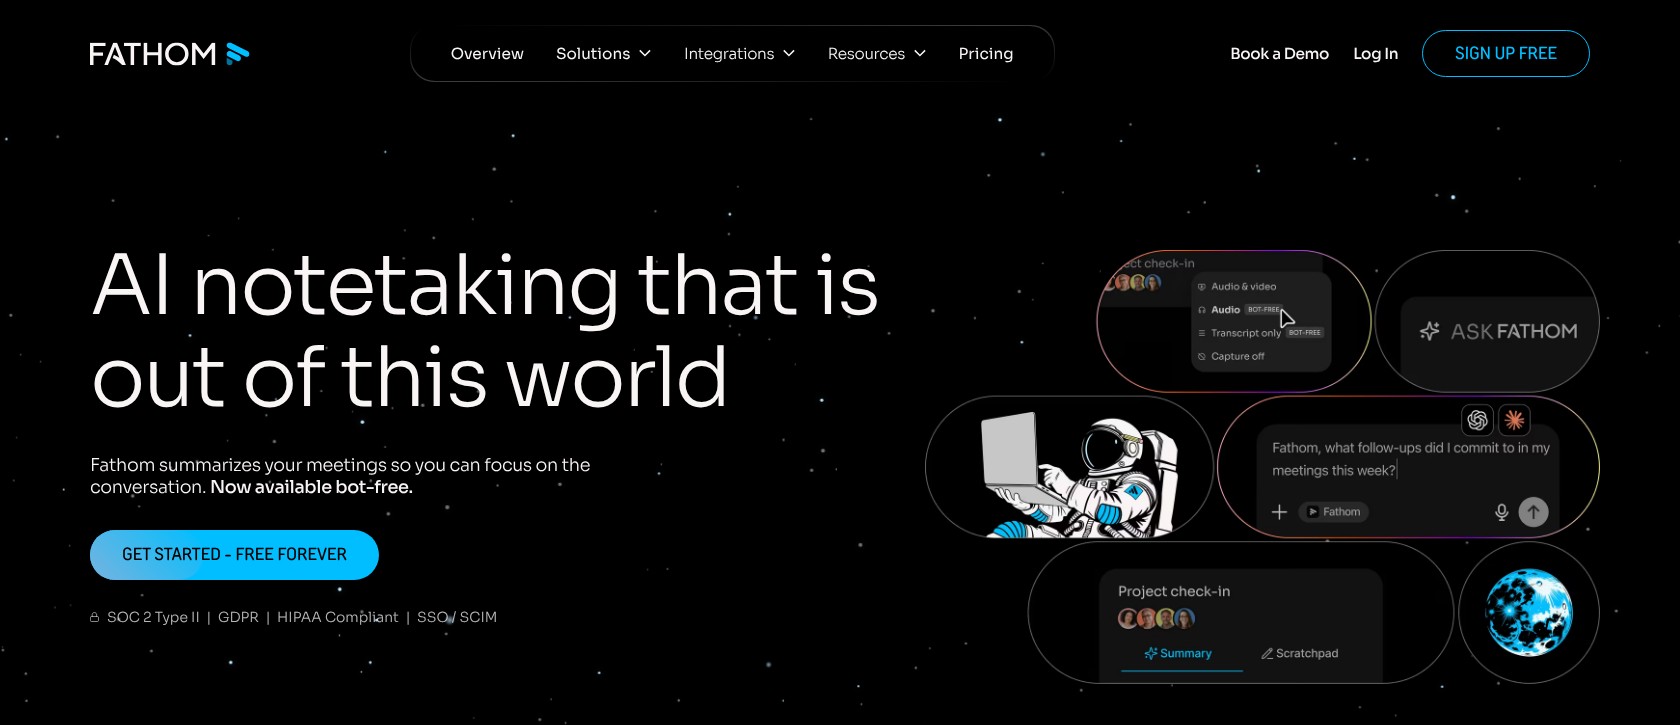
Task: Select the Audio bot-free capture option
Action: [x=1240, y=310]
